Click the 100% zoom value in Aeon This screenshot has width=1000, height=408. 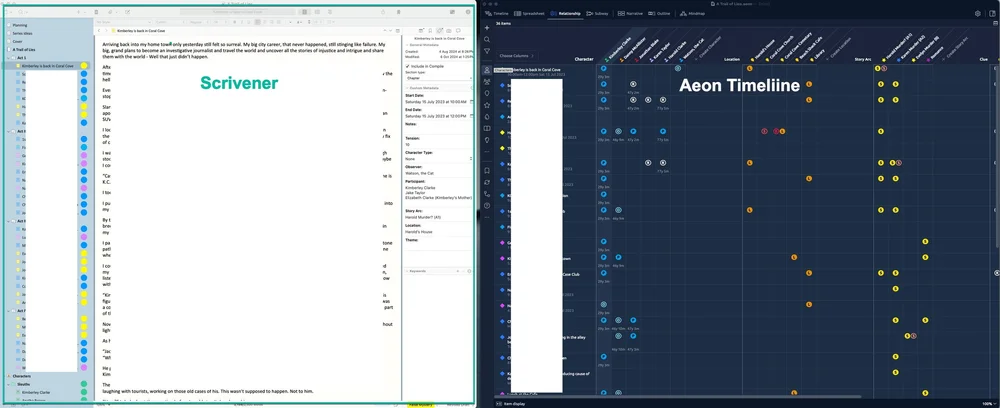pyautogui.click(x=987, y=404)
